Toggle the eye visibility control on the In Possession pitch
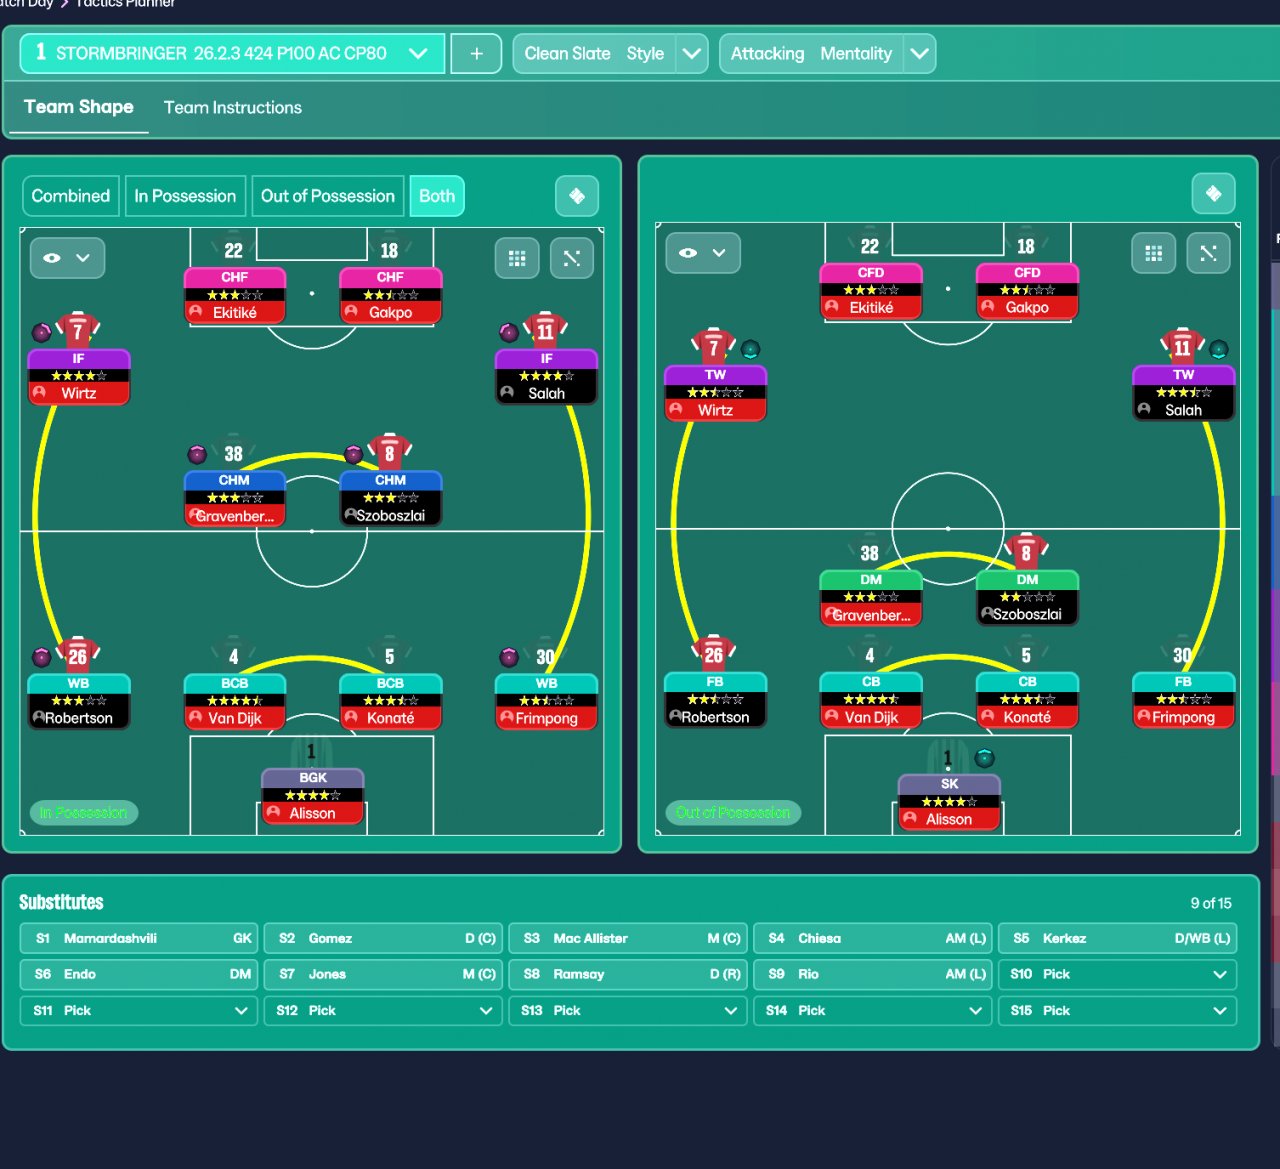 coord(67,258)
